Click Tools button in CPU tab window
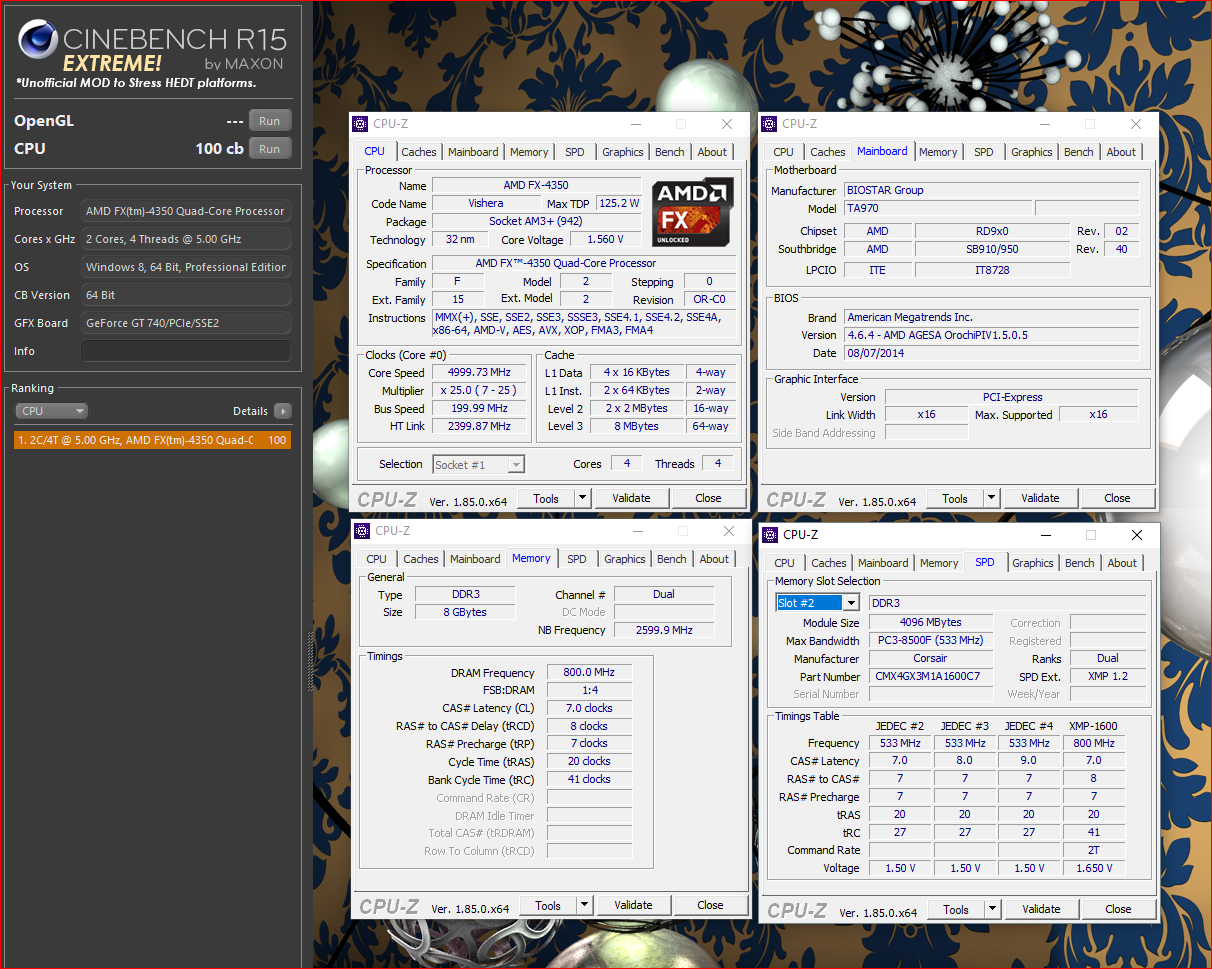The image size is (1212, 969). click(546, 498)
